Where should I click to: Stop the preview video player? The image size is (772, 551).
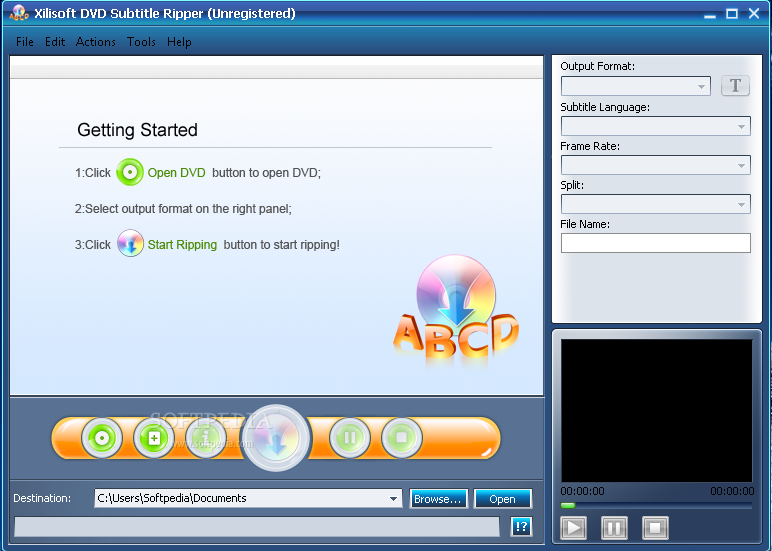click(655, 528)
